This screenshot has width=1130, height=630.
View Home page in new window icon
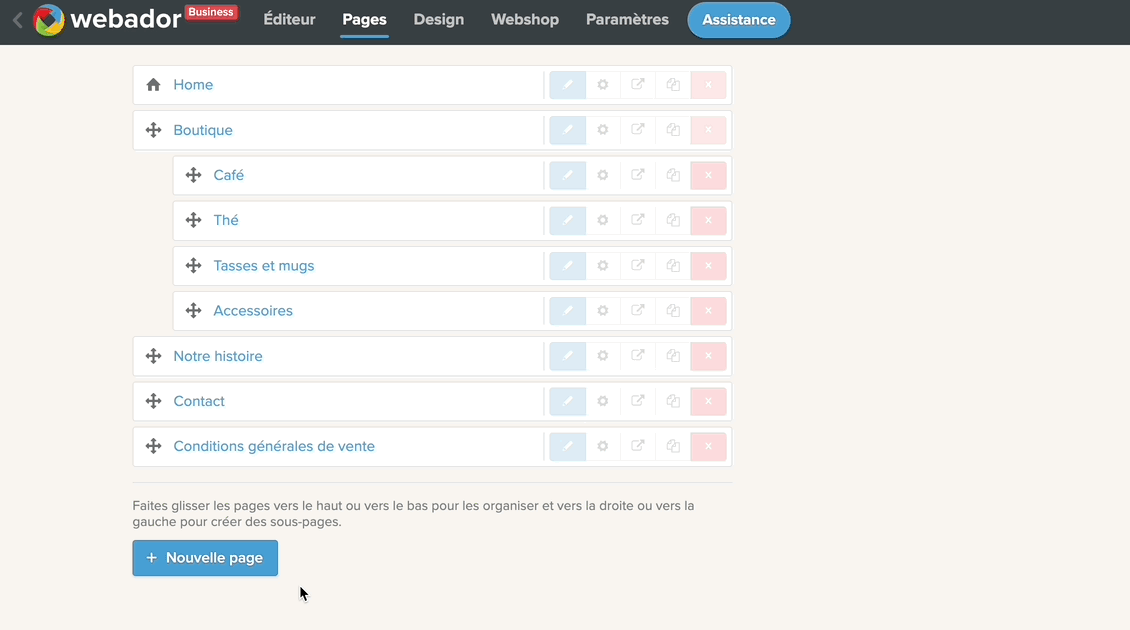(x=638, y=85)
